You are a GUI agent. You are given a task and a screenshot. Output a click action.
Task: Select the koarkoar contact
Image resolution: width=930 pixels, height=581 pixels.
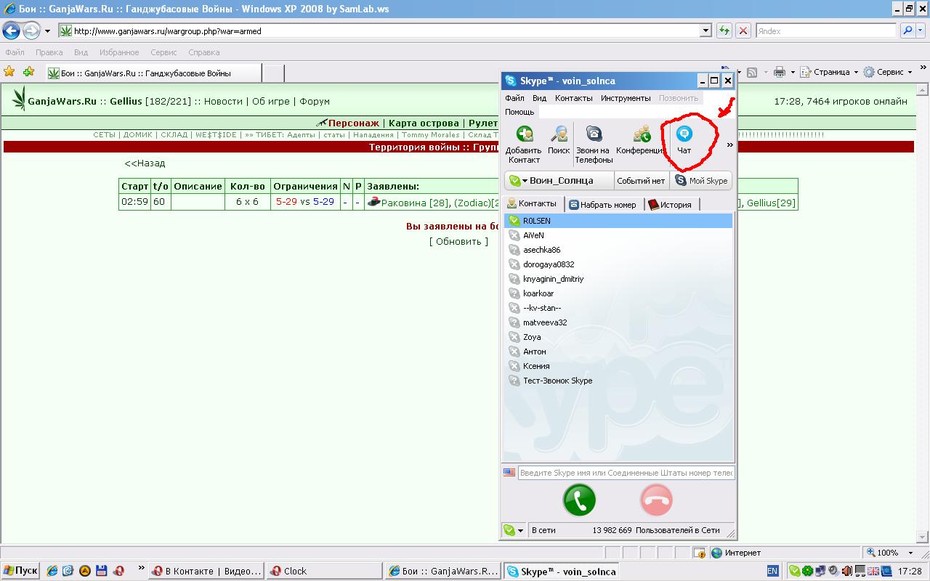(617, 293)
